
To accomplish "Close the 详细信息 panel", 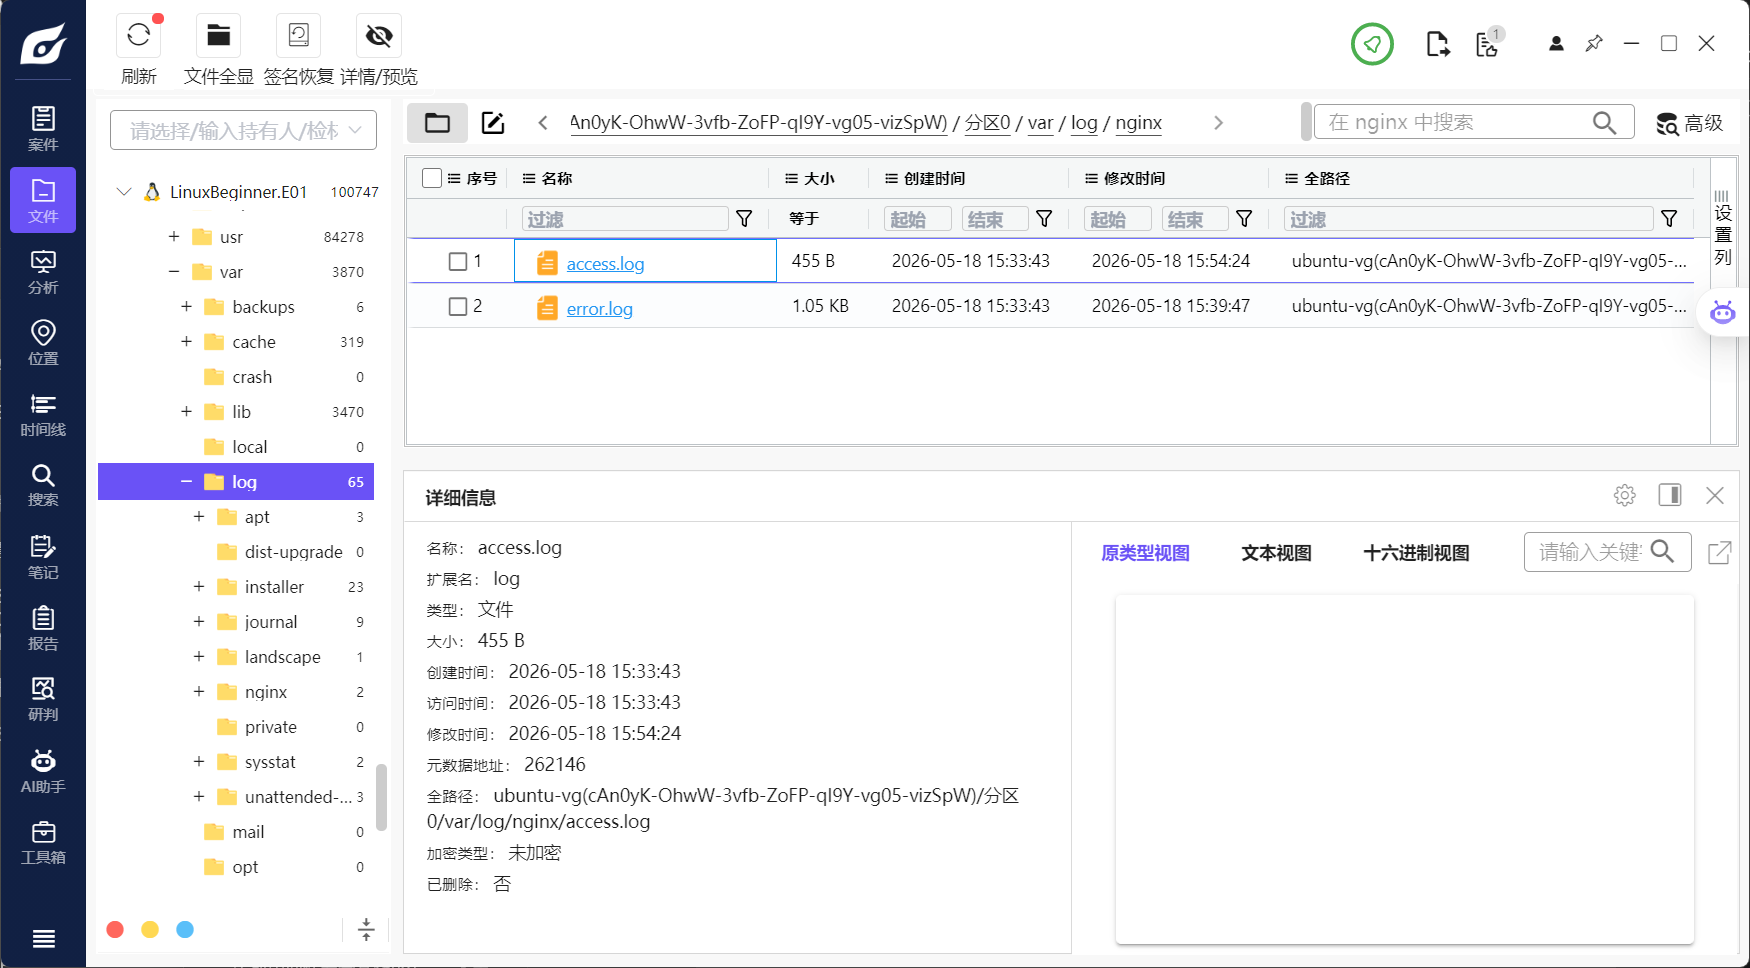I will [1715, 495].
